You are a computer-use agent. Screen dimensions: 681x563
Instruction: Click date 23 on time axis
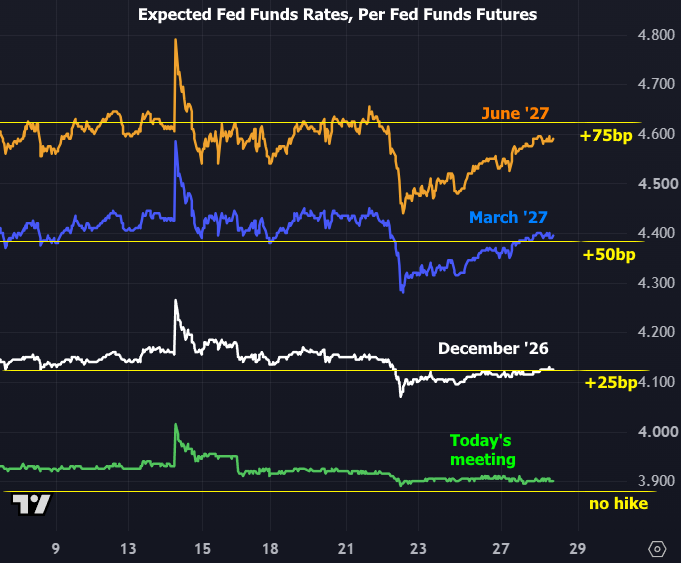[418, 549]
